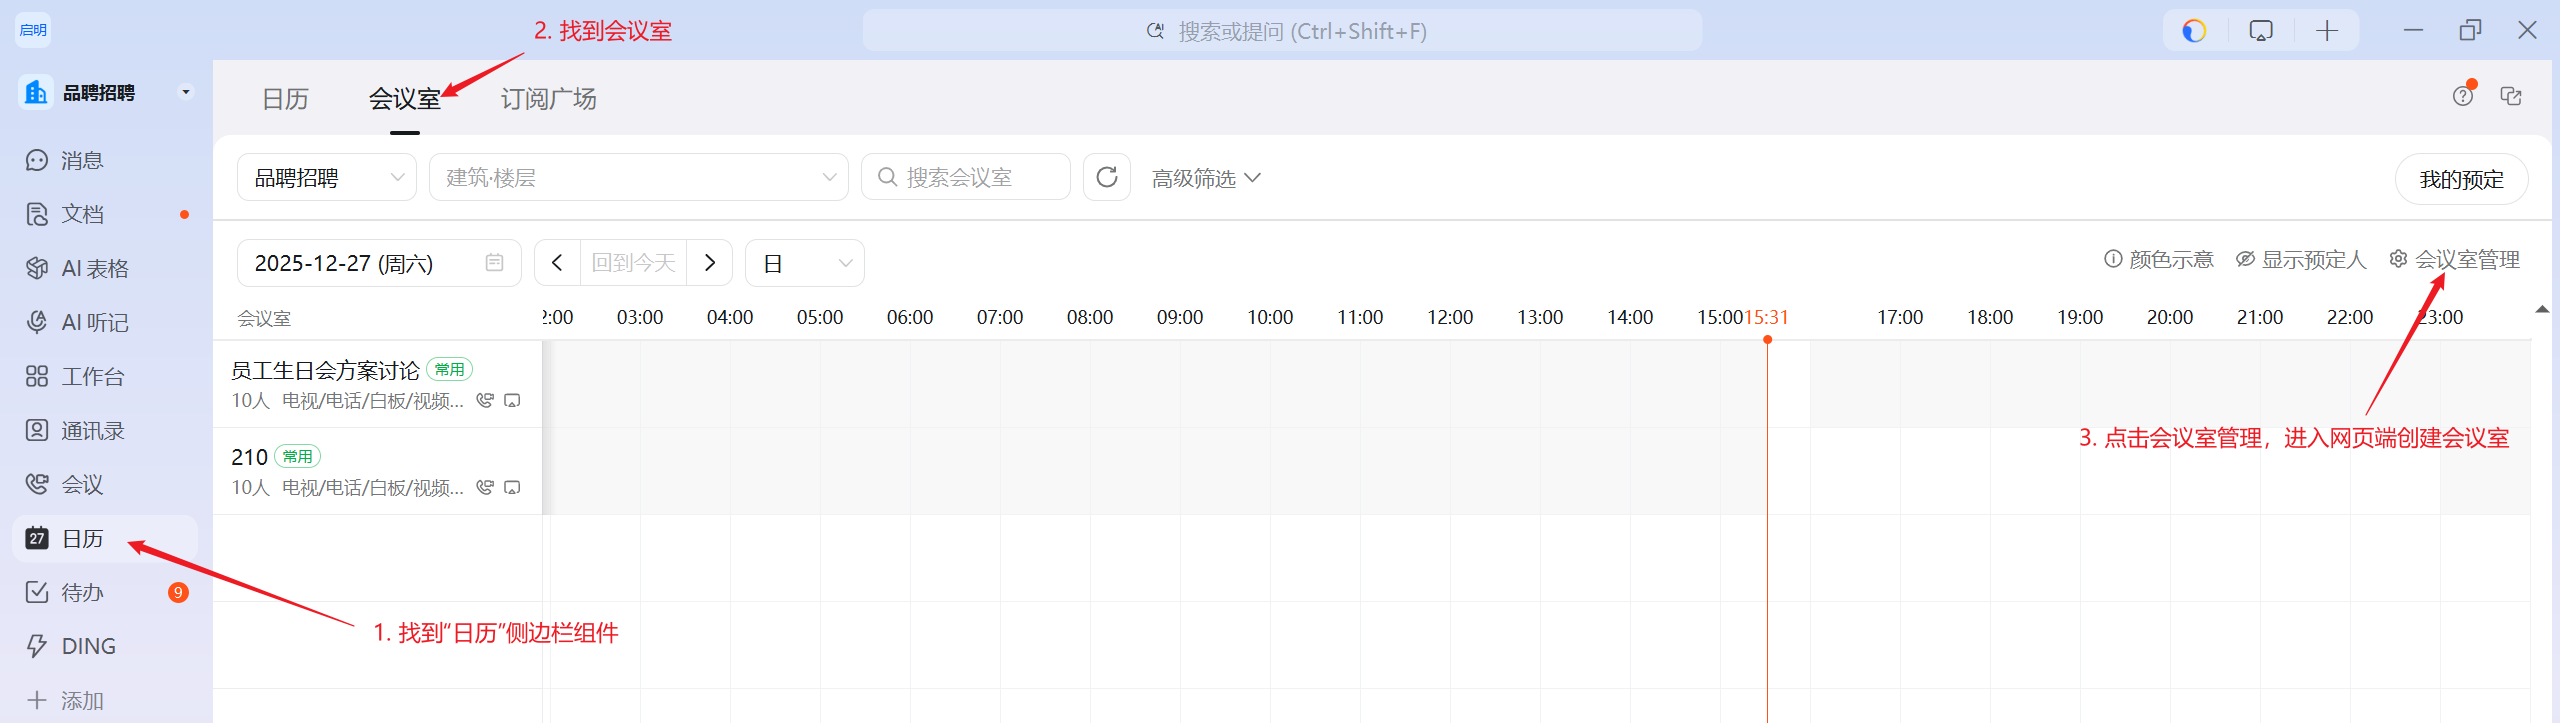Open the 建筑·楼层 dropdown
Viewport: 2560px width, 723px height.
click(x=638, y=178)
